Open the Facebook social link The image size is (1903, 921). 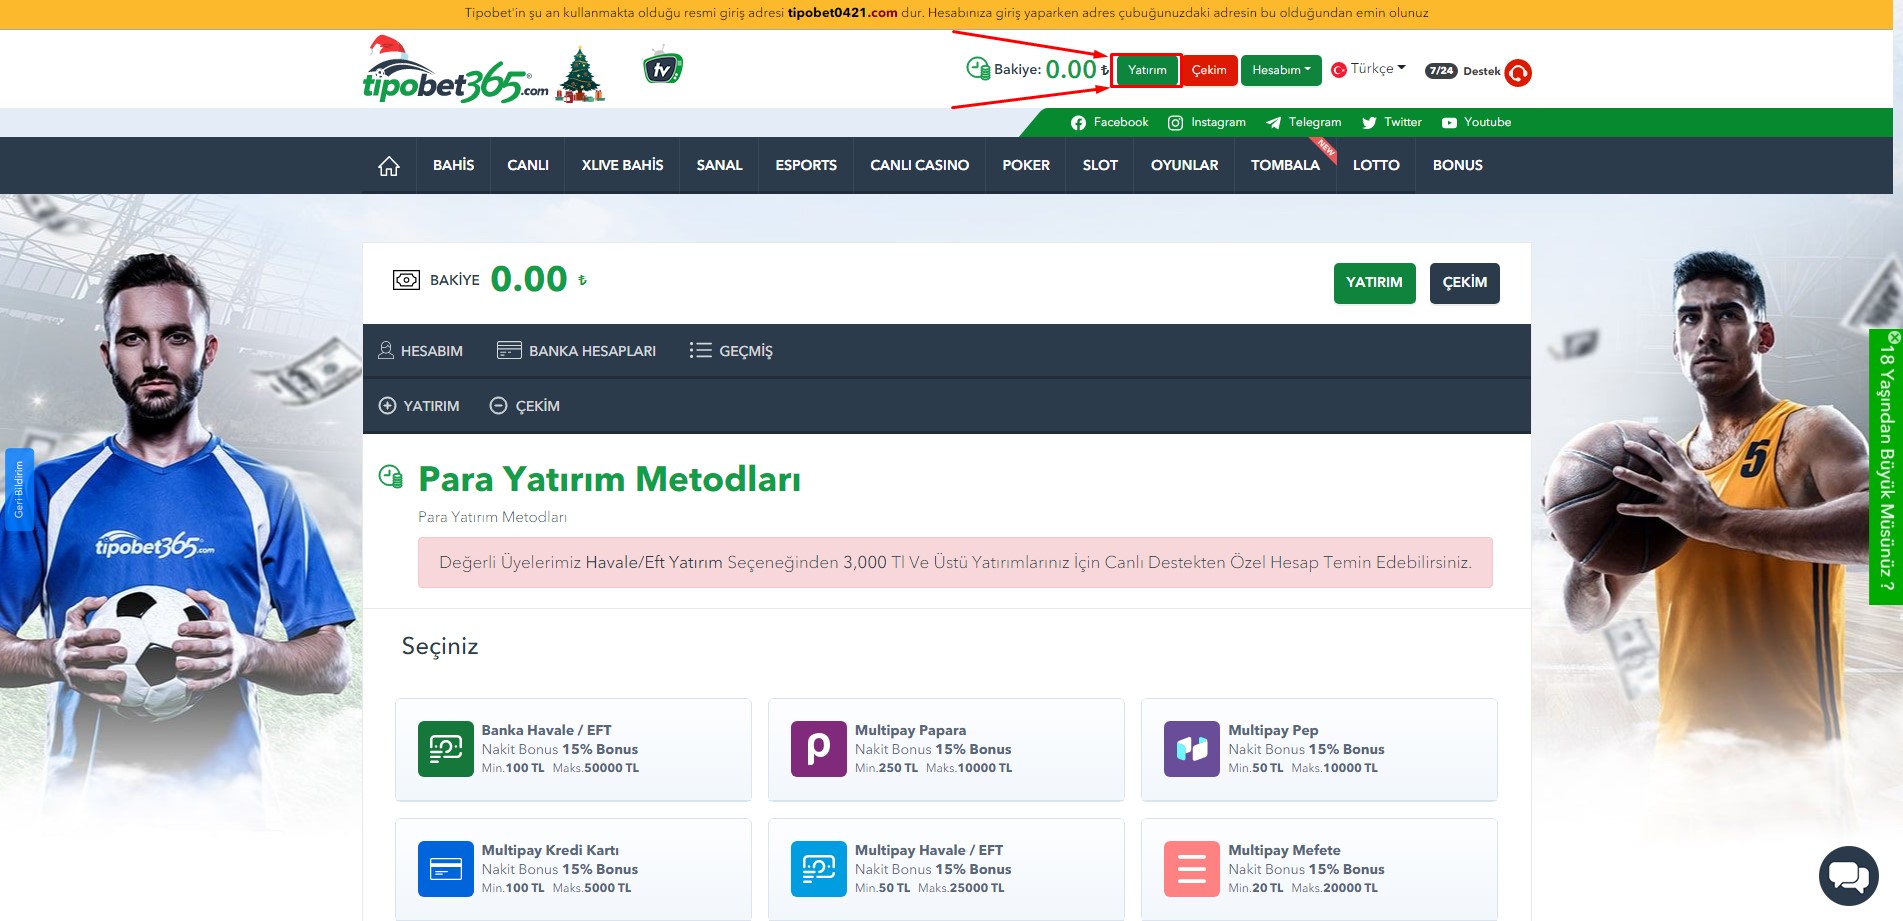click(1109, 122)
